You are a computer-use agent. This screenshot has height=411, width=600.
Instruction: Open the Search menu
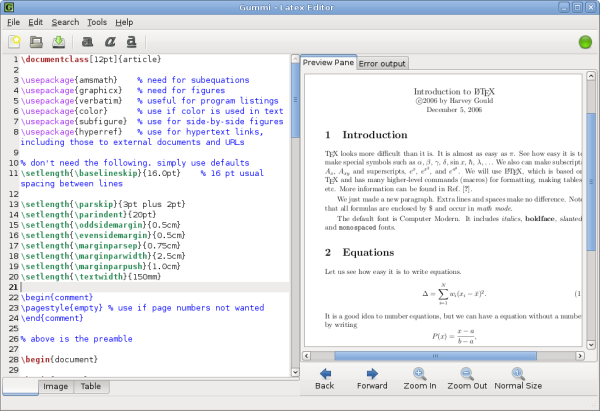[65, 22]
